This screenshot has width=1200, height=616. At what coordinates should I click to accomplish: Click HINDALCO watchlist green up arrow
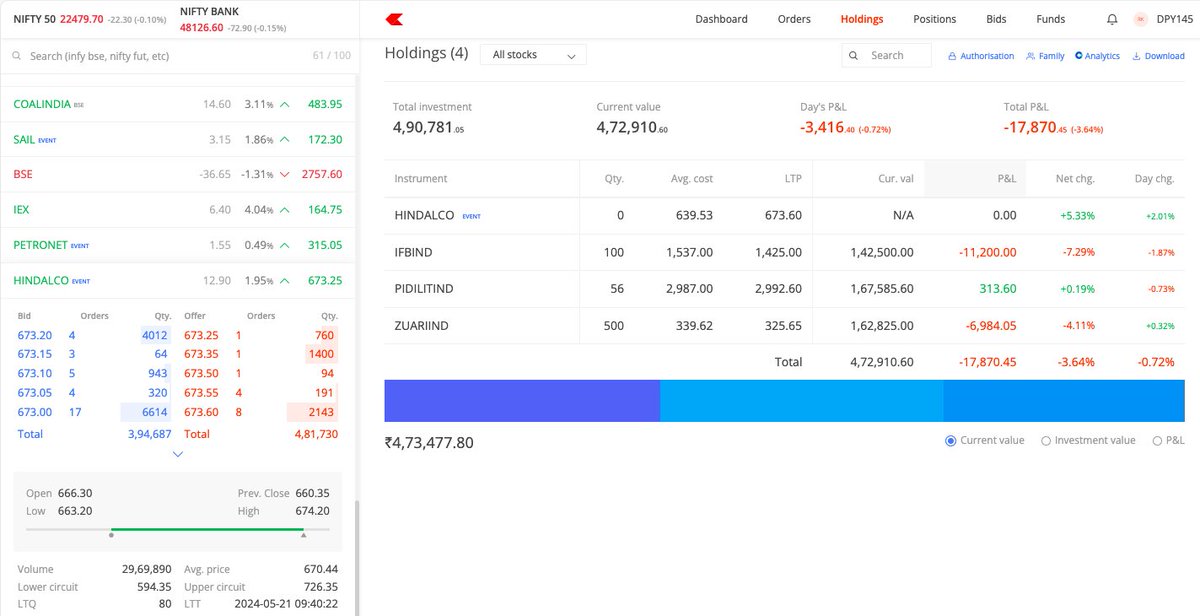(285, 281)
